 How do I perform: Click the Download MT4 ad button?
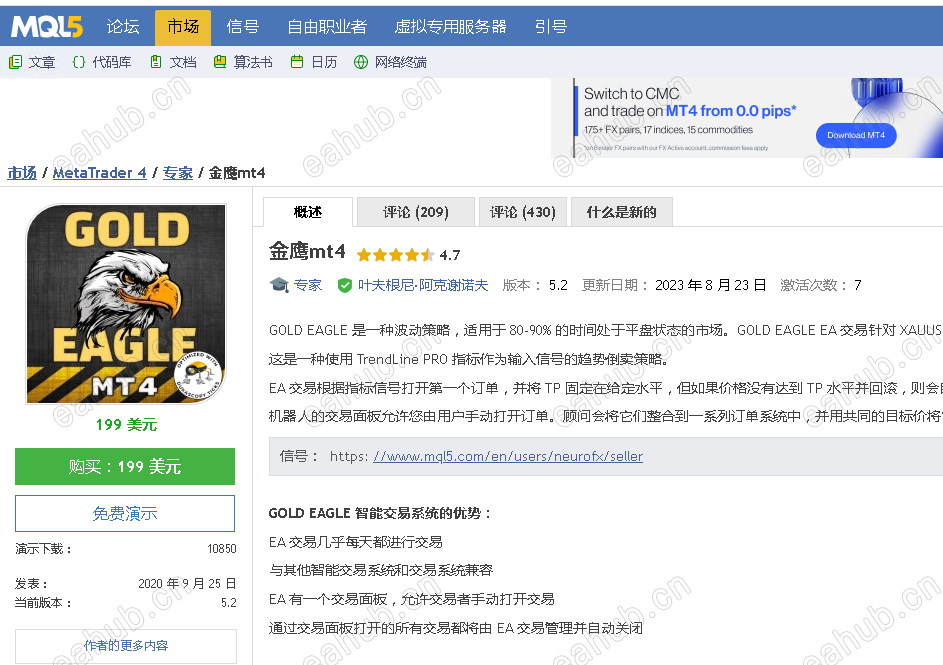pyautogui.click(x=856, y=135)
